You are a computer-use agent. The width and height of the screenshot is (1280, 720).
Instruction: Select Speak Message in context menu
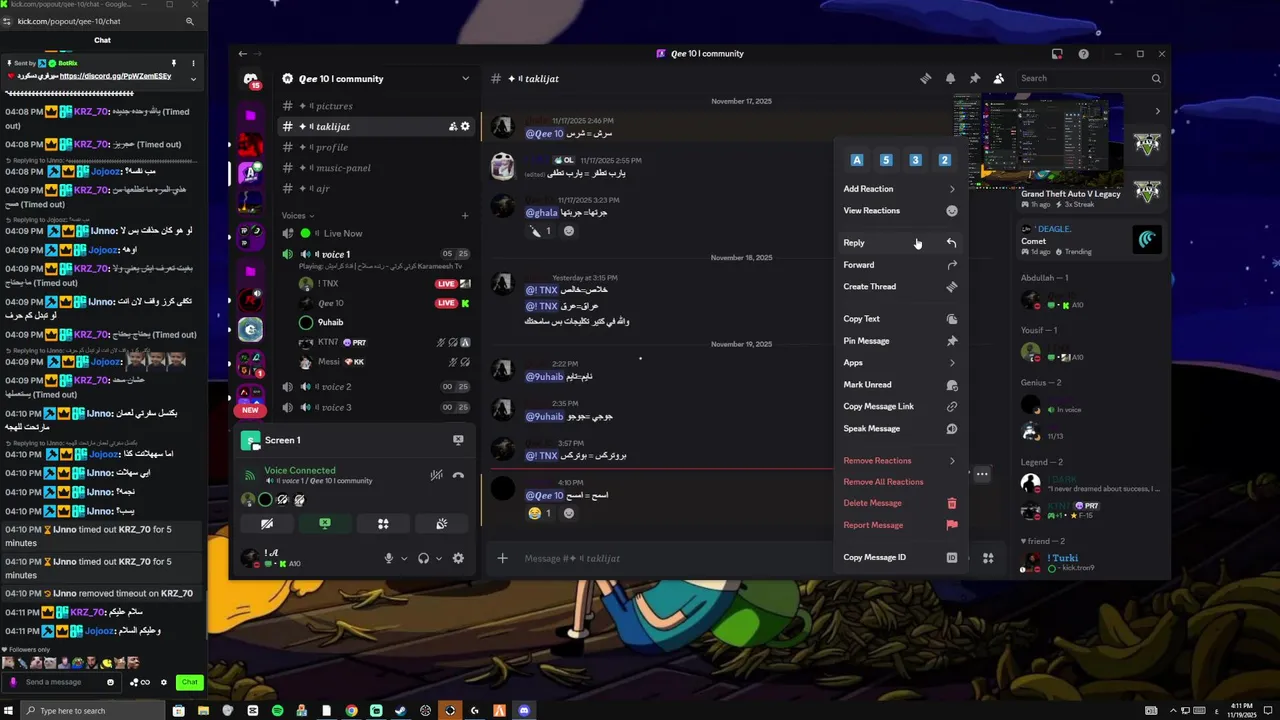[900, 429]
